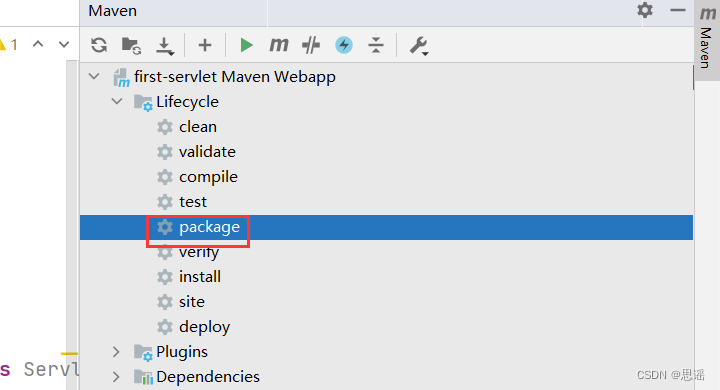Hide the Maven tool window

pyautogui.click(x=678, y=10)
